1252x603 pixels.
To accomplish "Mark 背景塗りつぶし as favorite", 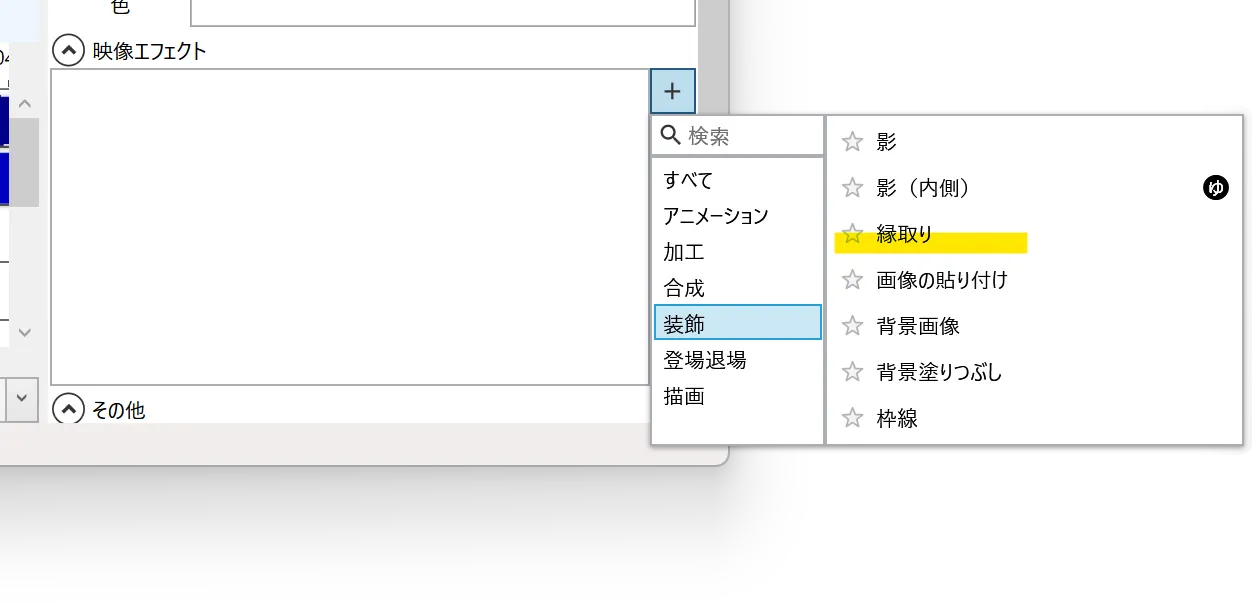I will (852, 372).
